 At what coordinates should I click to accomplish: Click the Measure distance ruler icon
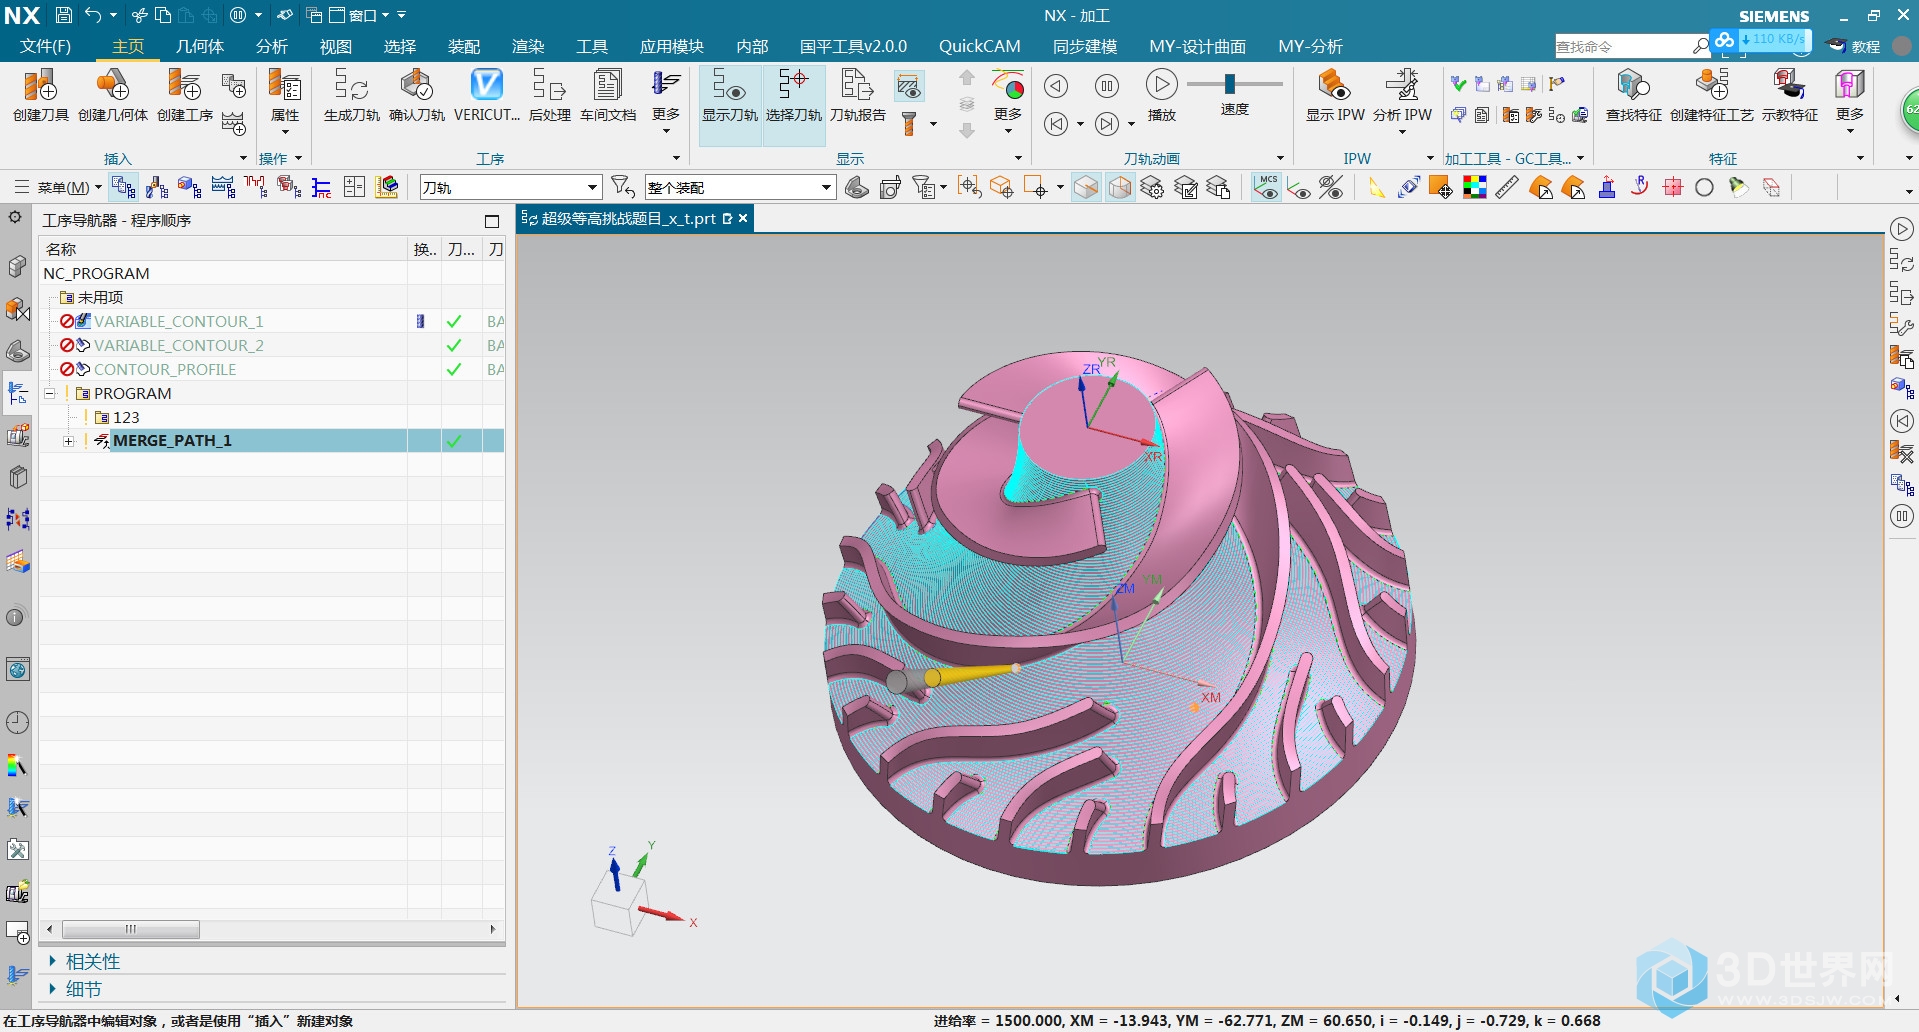[x=1507, y=188]
